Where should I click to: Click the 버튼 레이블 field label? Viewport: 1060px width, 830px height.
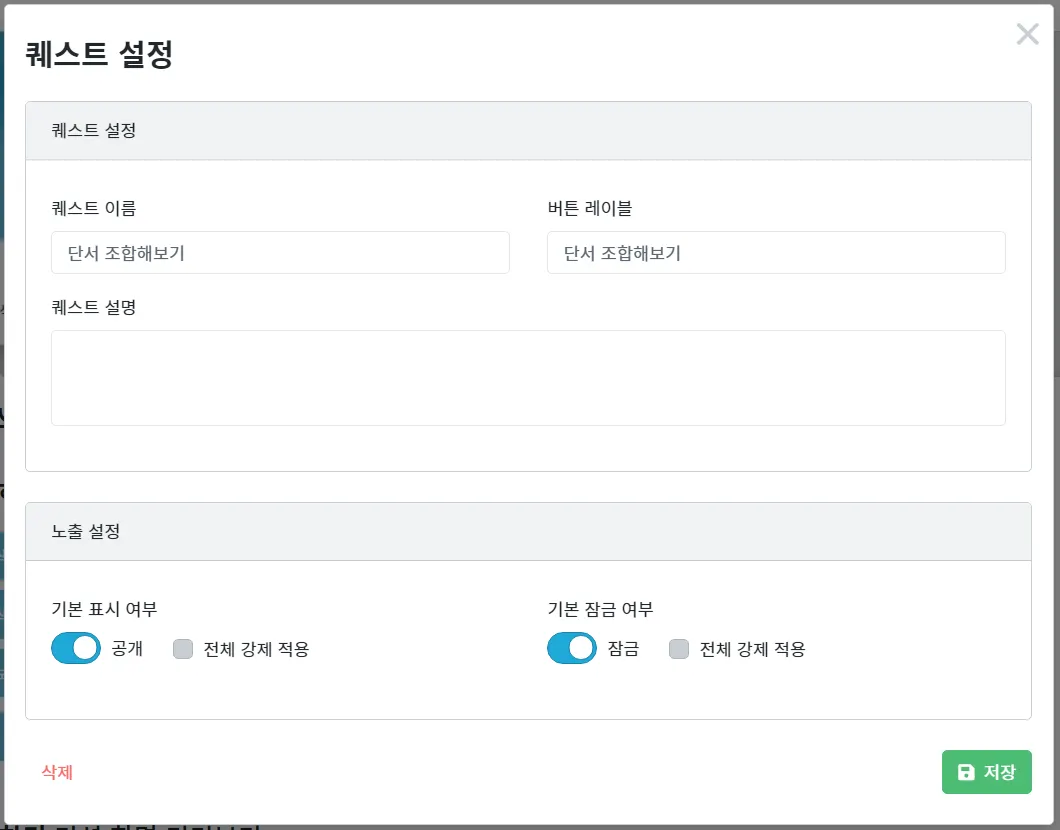(590, 208)
